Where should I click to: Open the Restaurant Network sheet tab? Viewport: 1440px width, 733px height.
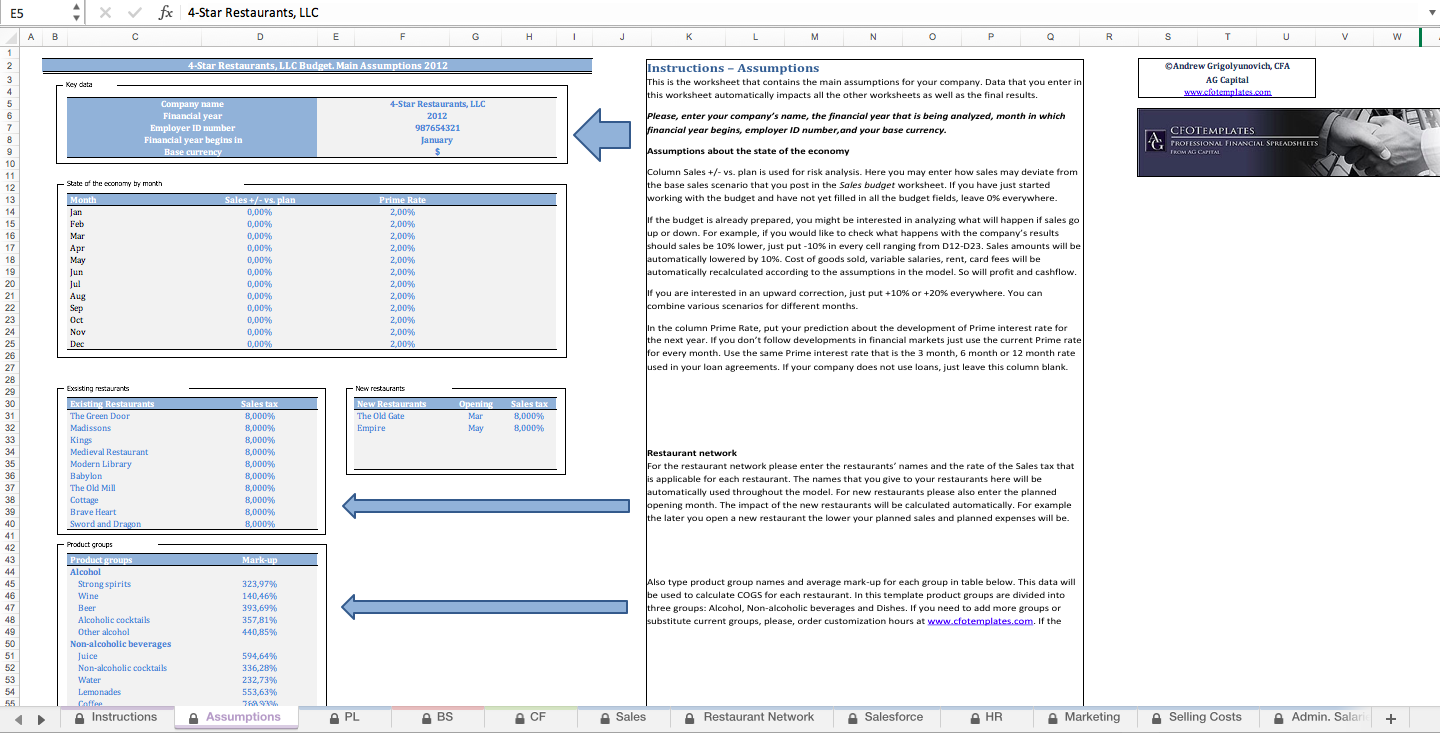750,717
